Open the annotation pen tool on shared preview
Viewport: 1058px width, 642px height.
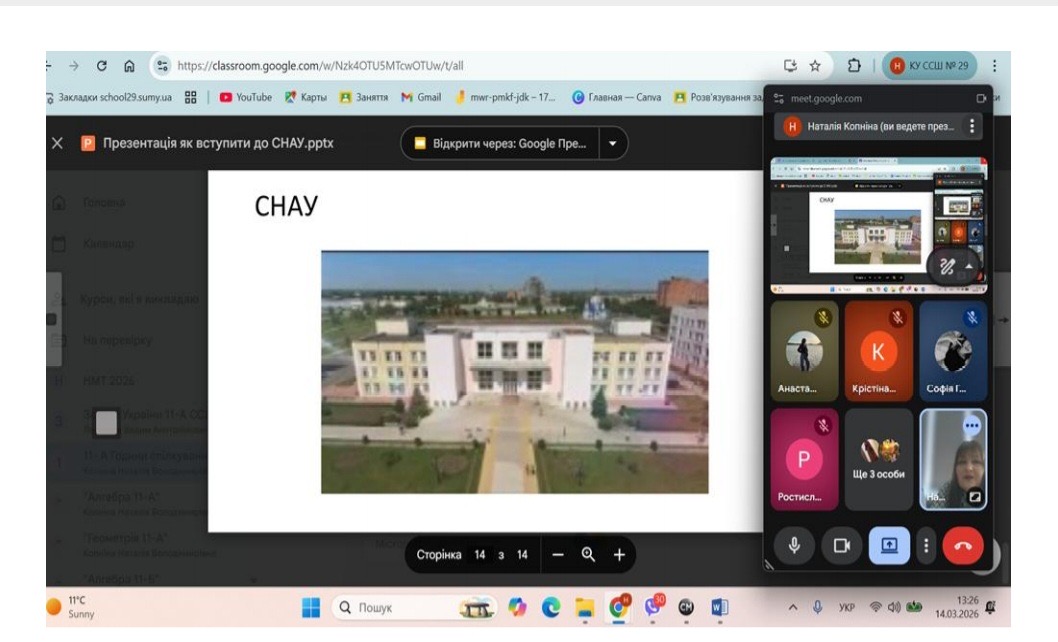[x=947, y=266]
